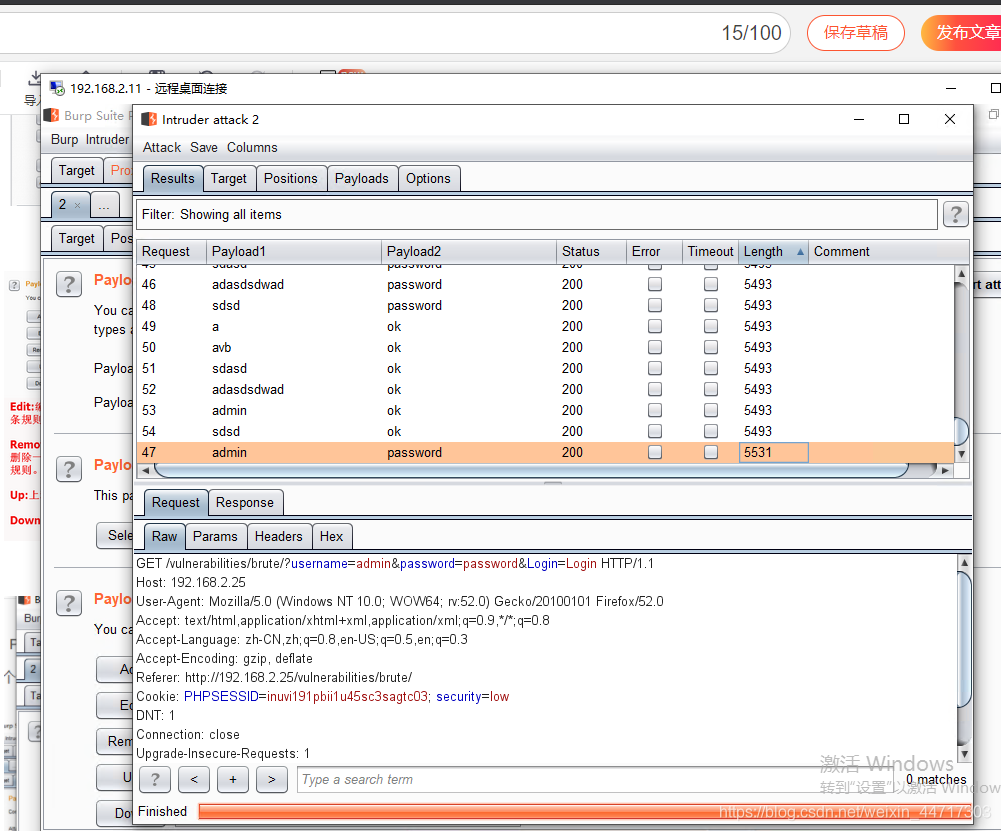This screenshot has width=1001, height=831.
Task: Select highlighted row 47 admin password
Action: click(x=545, y=453)
